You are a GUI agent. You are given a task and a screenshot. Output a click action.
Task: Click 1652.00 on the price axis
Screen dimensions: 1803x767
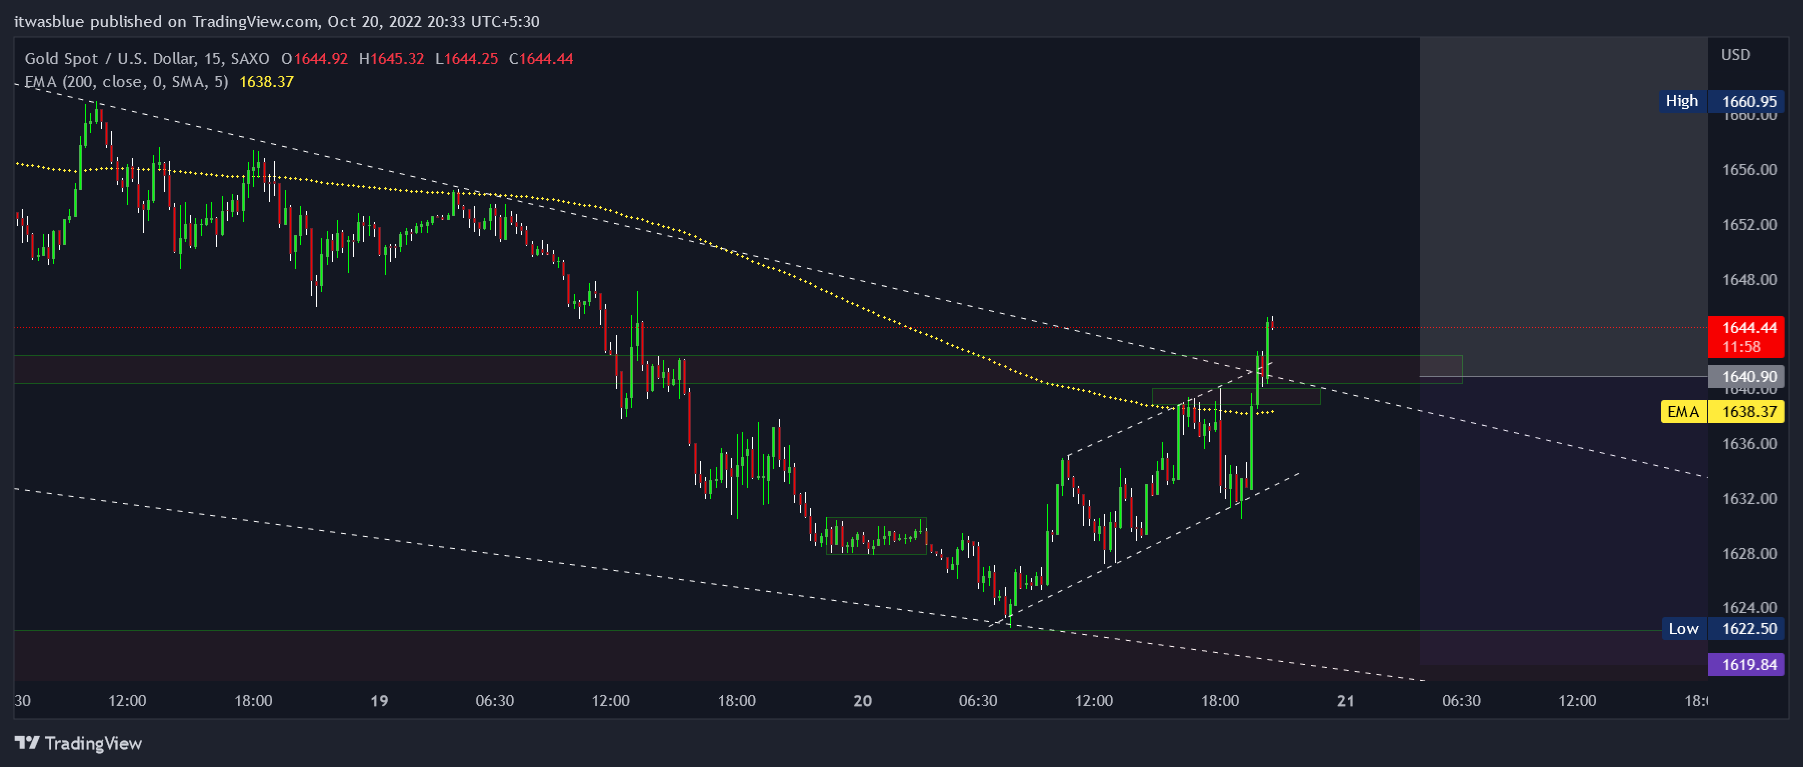pos(1749,225)
